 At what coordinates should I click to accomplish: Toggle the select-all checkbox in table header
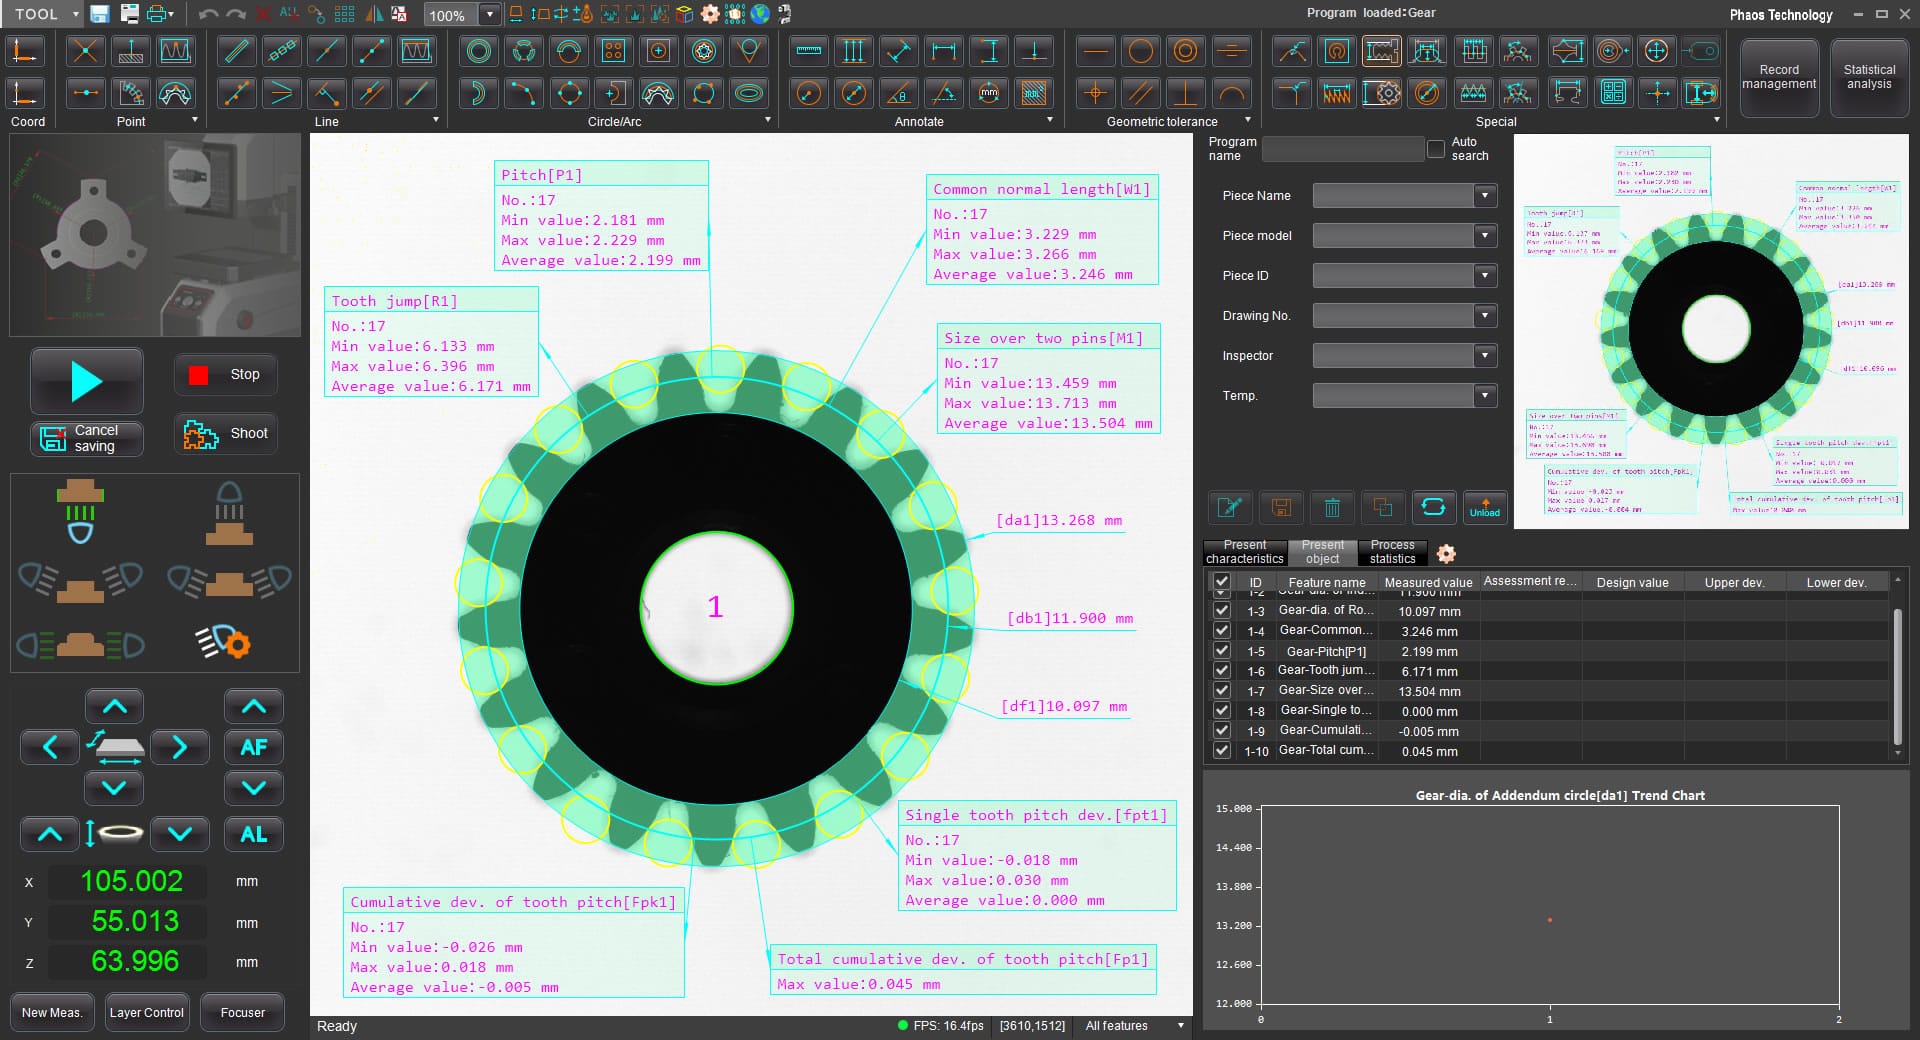point(1221,582)
